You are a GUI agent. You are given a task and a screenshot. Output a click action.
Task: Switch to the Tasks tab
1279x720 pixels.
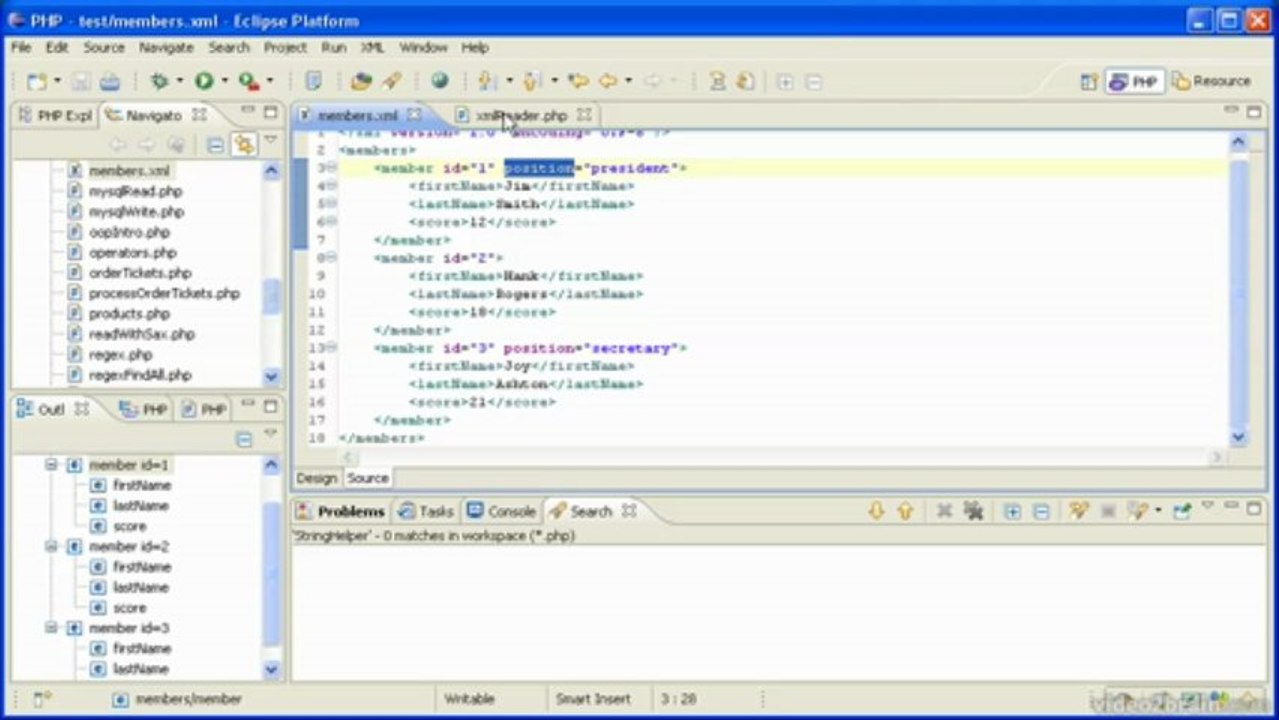click(x=426, y=511)
